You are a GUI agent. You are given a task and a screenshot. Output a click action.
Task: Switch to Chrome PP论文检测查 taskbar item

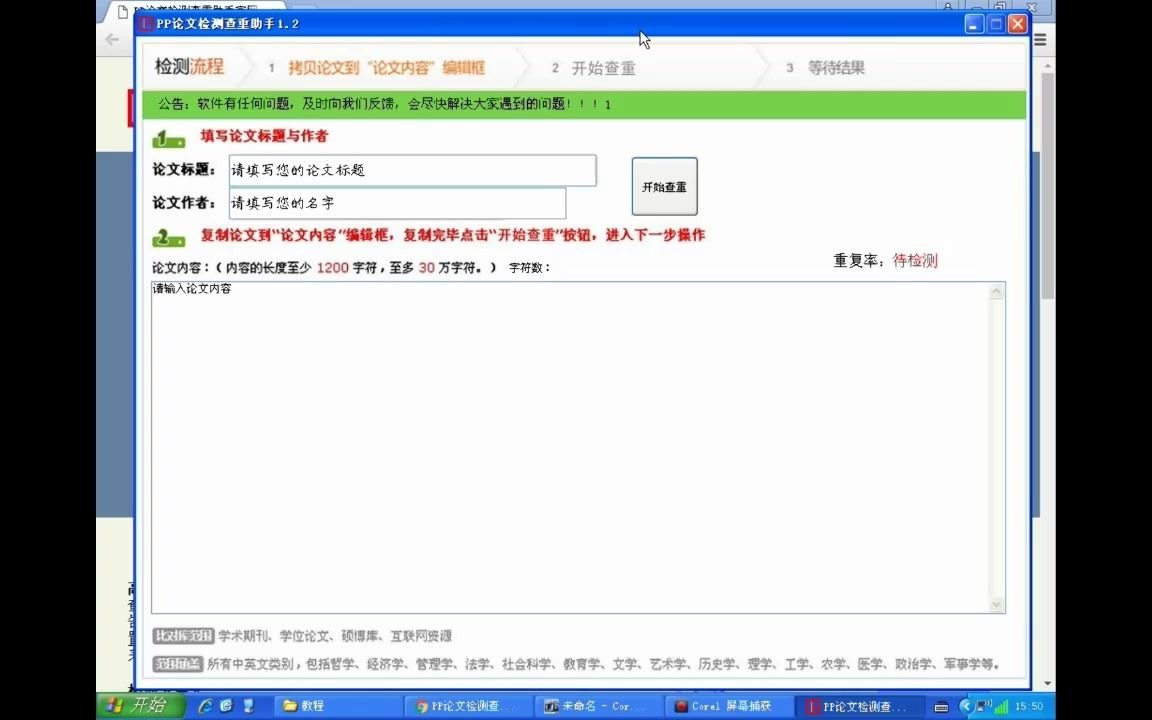coord(468,706)
